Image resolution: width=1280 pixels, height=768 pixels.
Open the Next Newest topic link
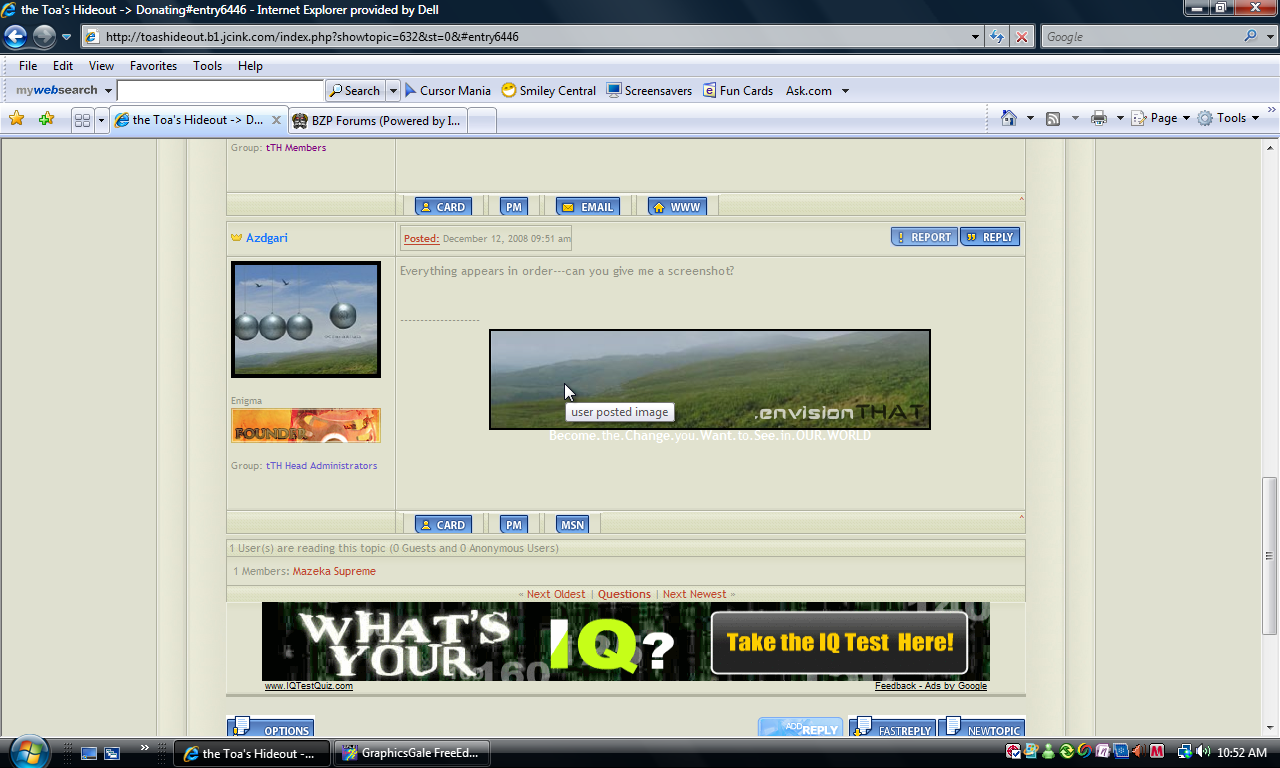tap(694, 594)
